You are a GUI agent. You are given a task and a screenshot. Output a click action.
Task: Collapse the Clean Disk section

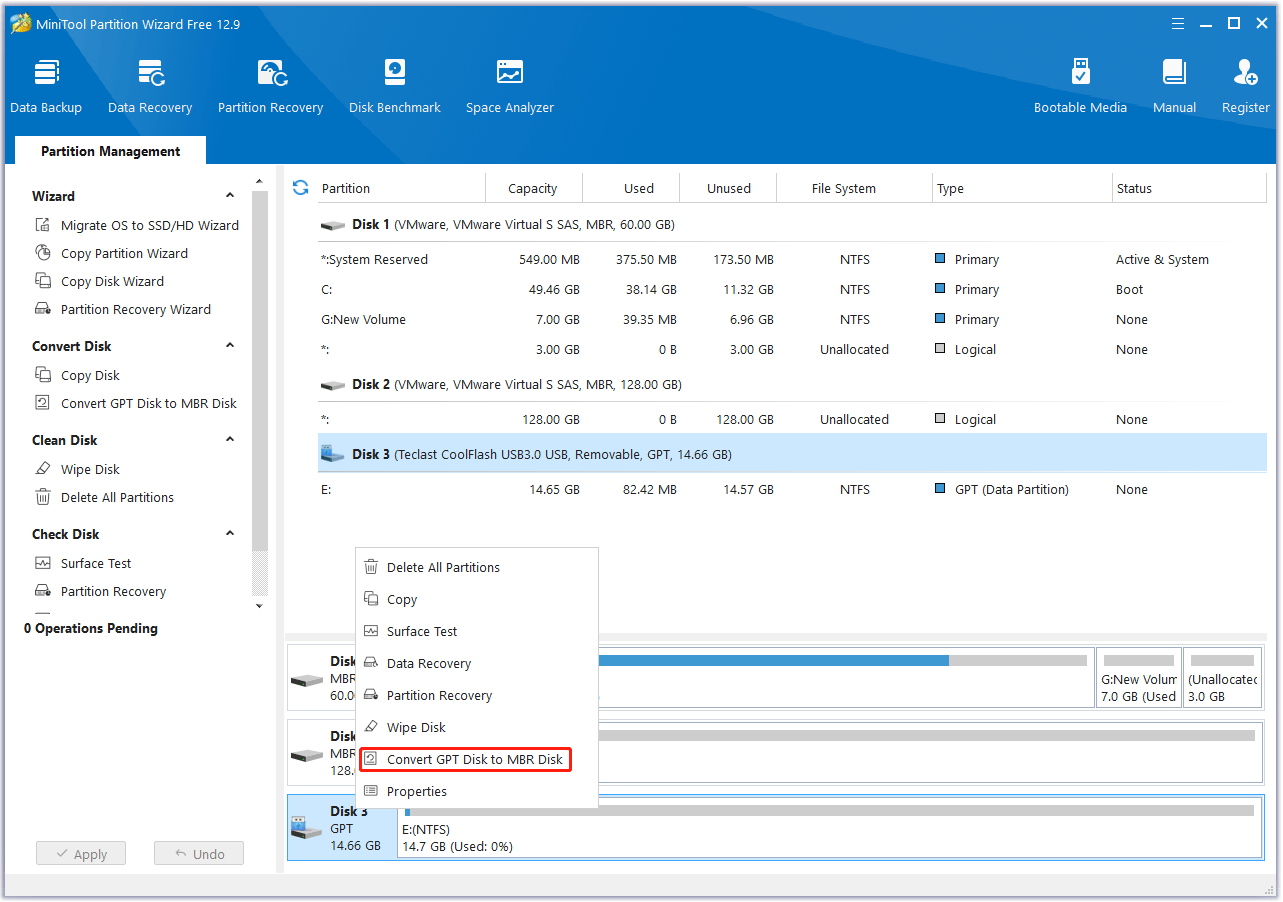point(230,440)
